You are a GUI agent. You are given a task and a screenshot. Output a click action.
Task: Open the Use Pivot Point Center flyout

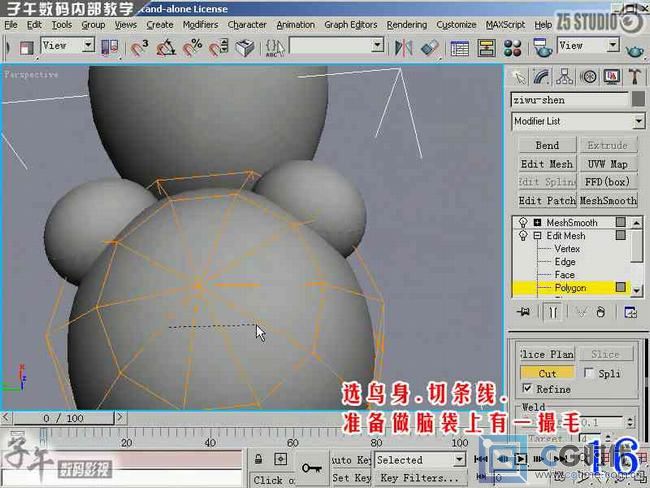click(x=110, y=48)
